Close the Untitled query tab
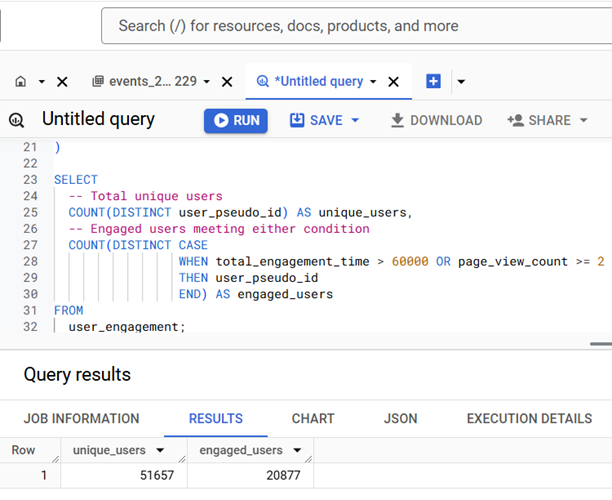 (x=393, y=82)
